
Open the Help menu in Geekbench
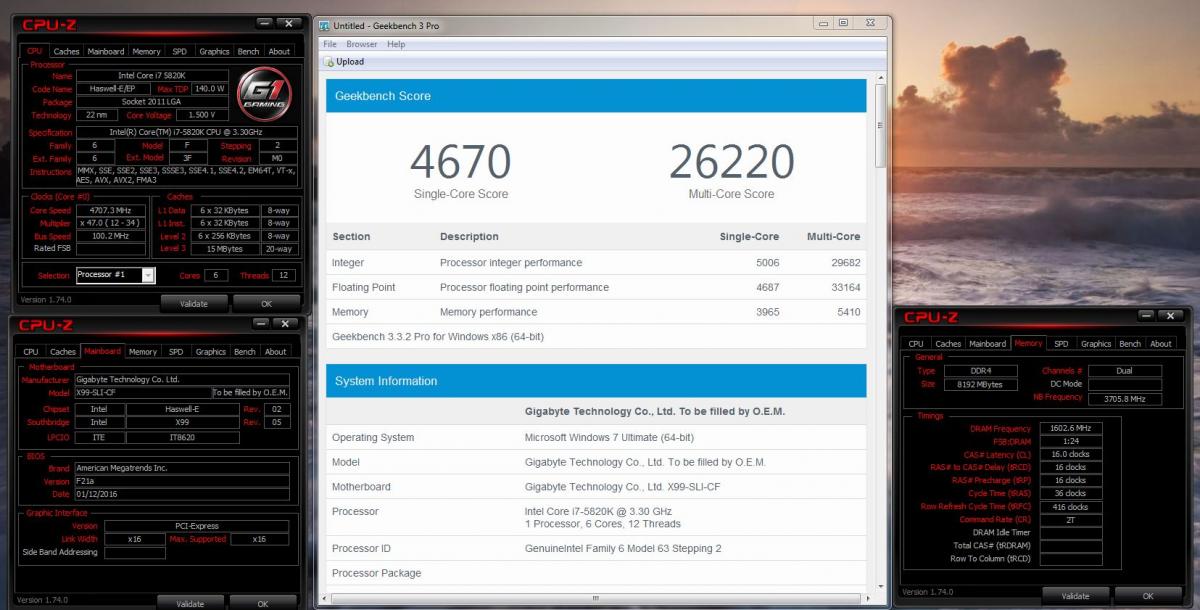396,44
